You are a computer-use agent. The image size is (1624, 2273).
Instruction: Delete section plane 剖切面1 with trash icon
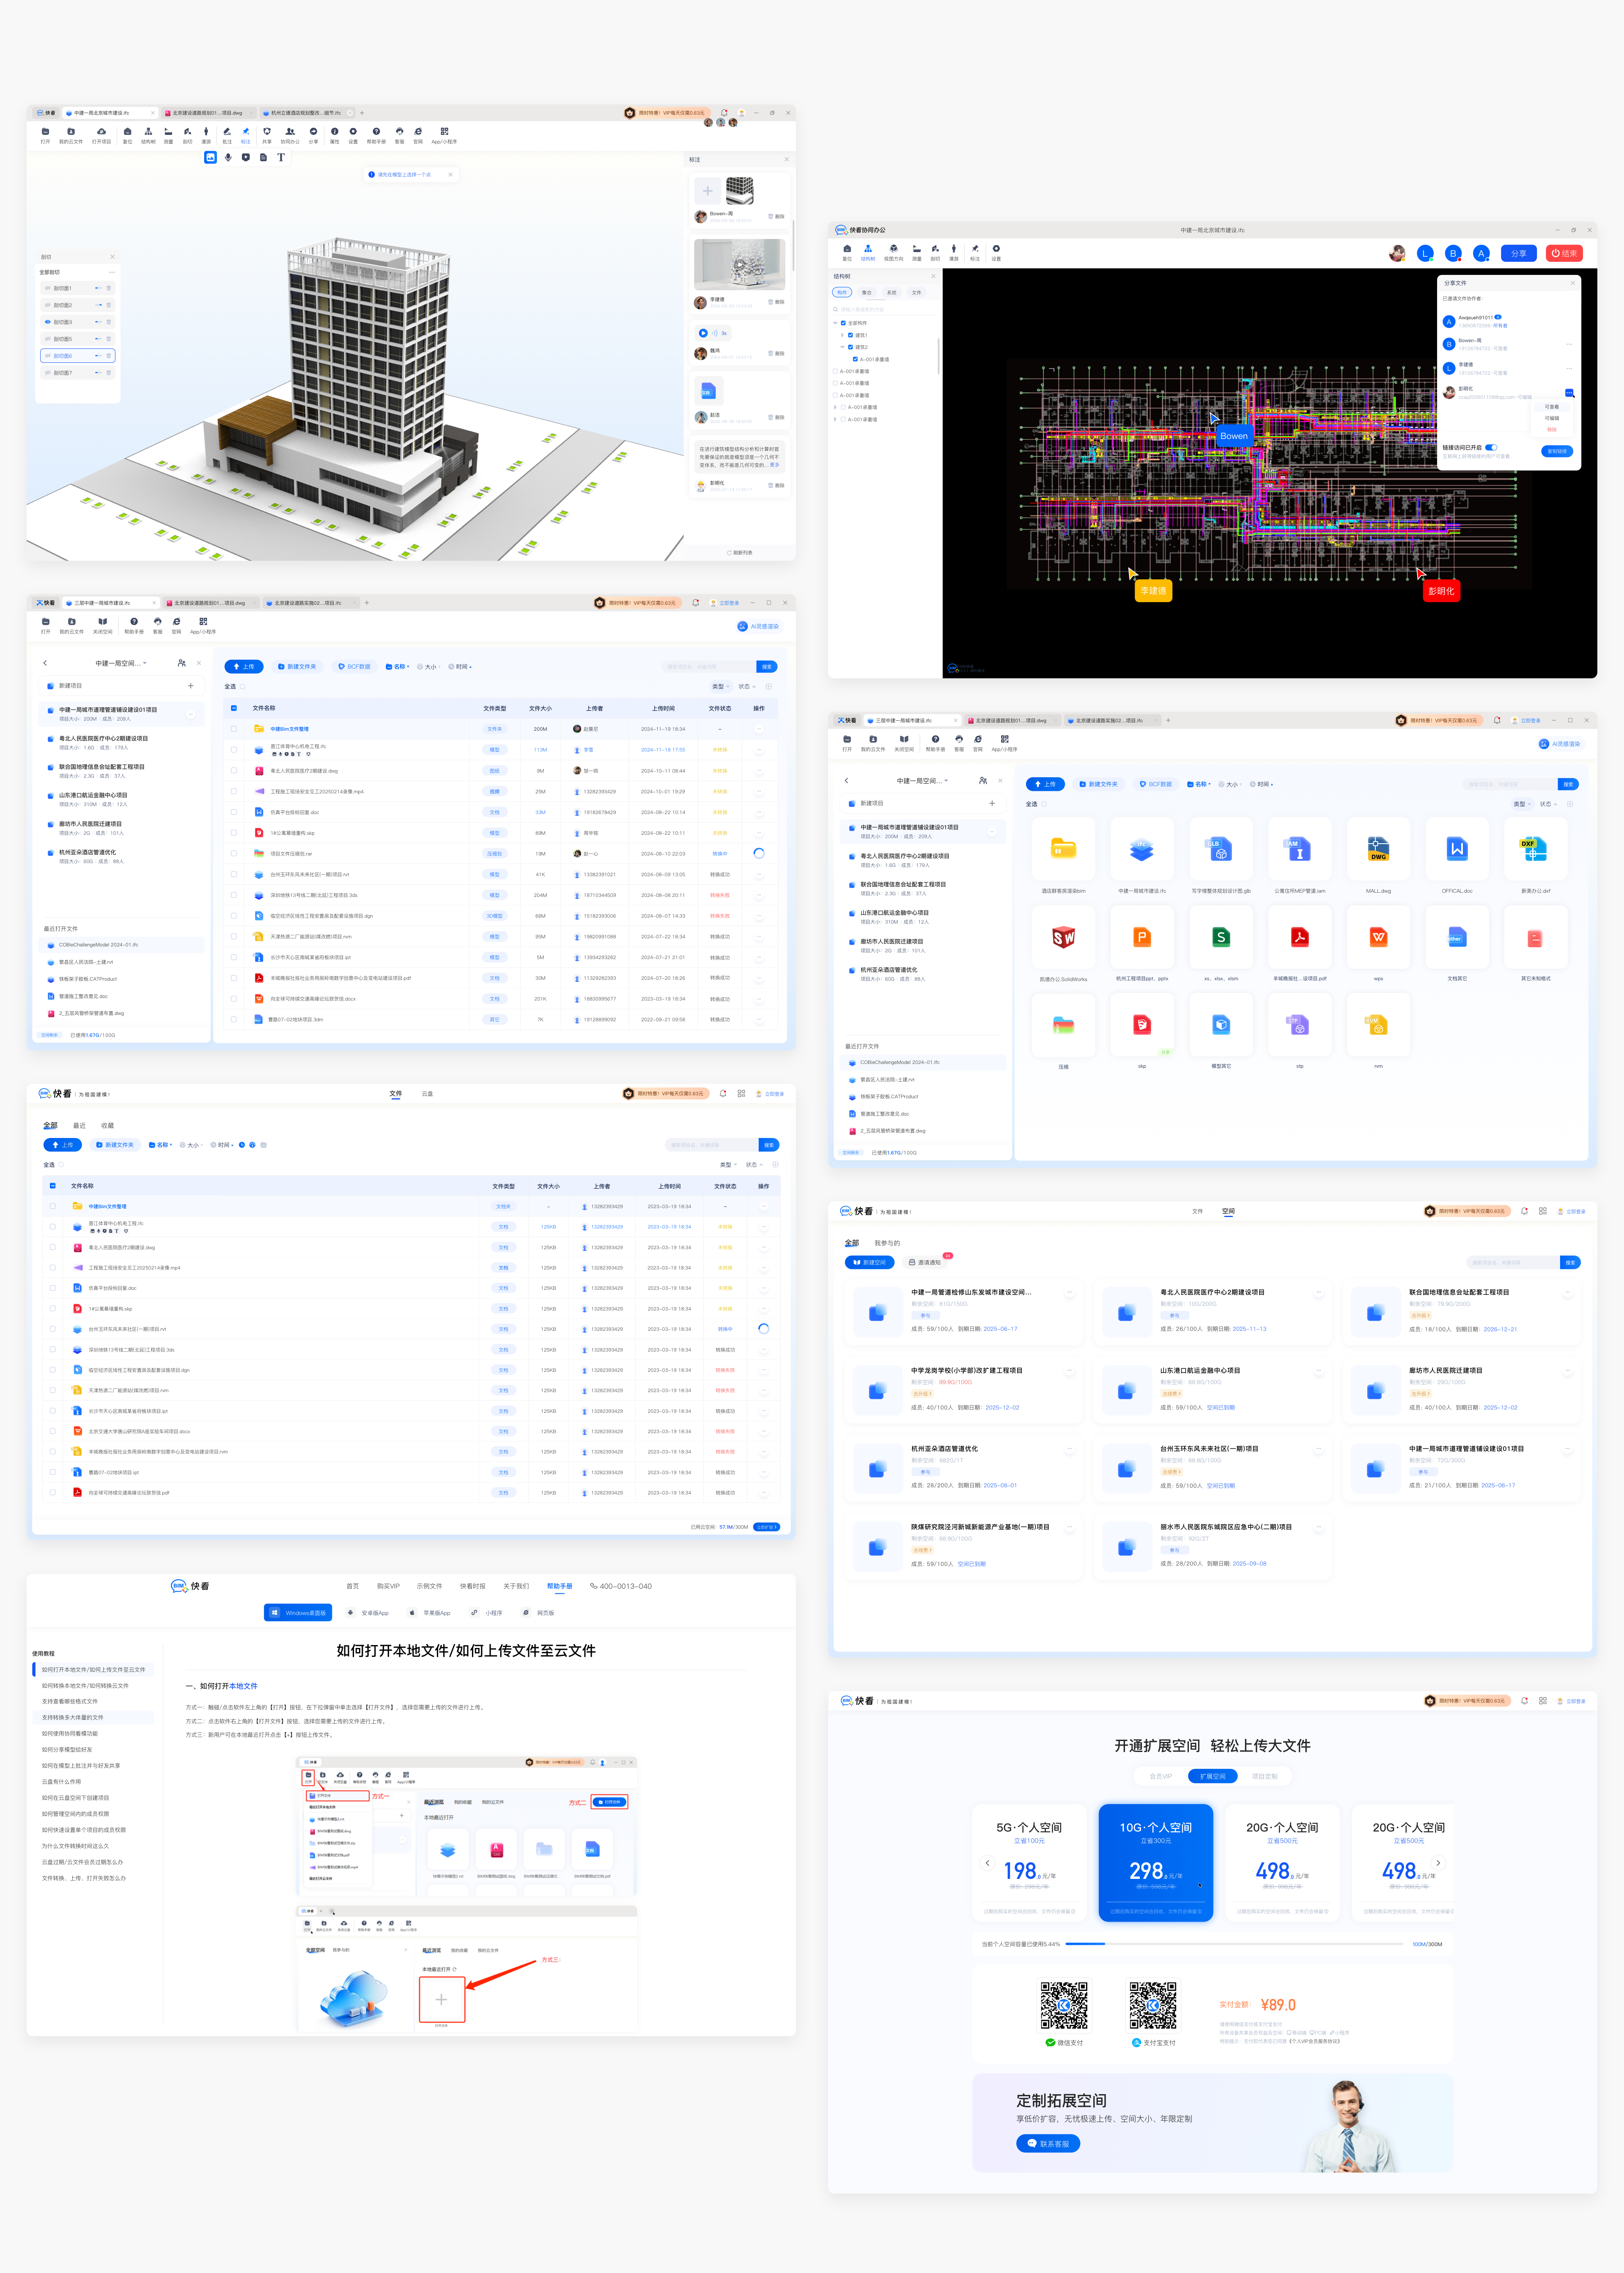coord(109,288)
